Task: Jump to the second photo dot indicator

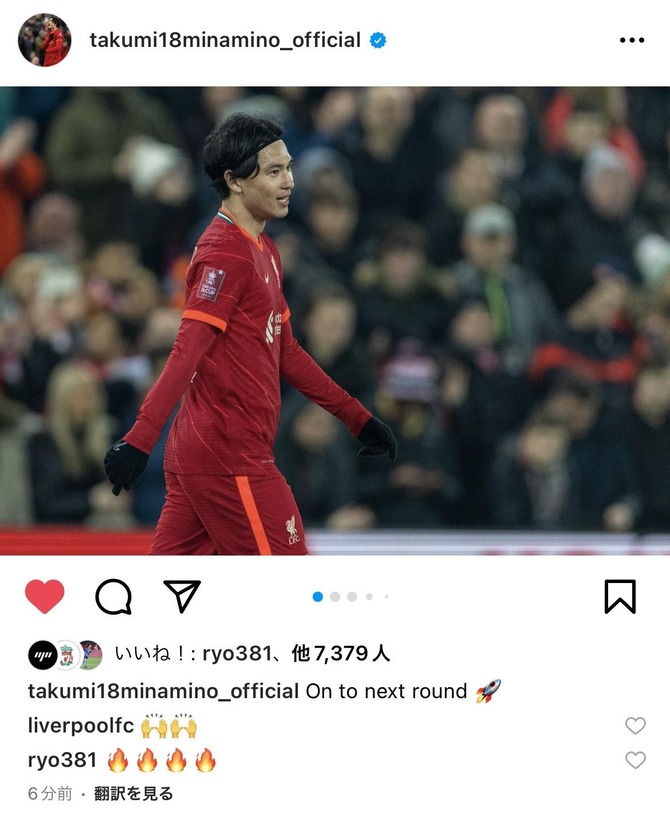Action: pos(335,597)
